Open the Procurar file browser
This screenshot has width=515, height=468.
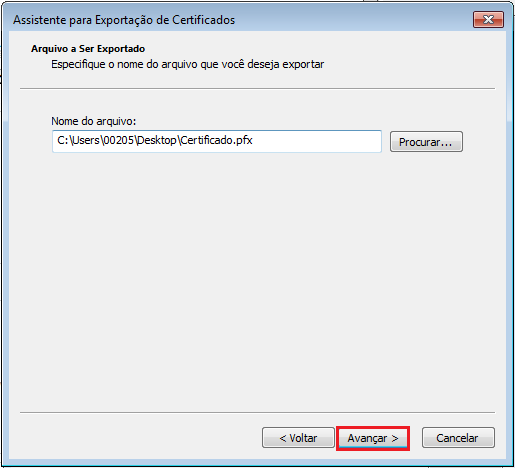[426, 142]
